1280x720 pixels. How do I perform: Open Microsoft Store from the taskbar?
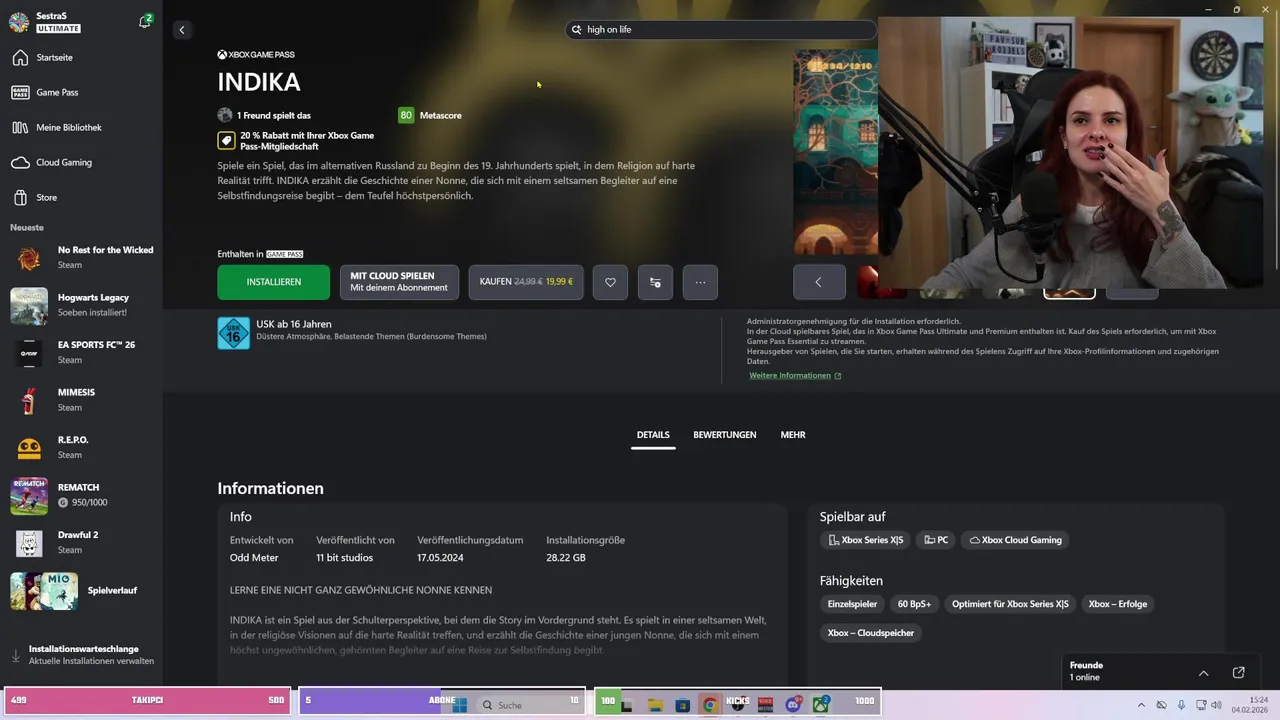(x=682, y=705)
